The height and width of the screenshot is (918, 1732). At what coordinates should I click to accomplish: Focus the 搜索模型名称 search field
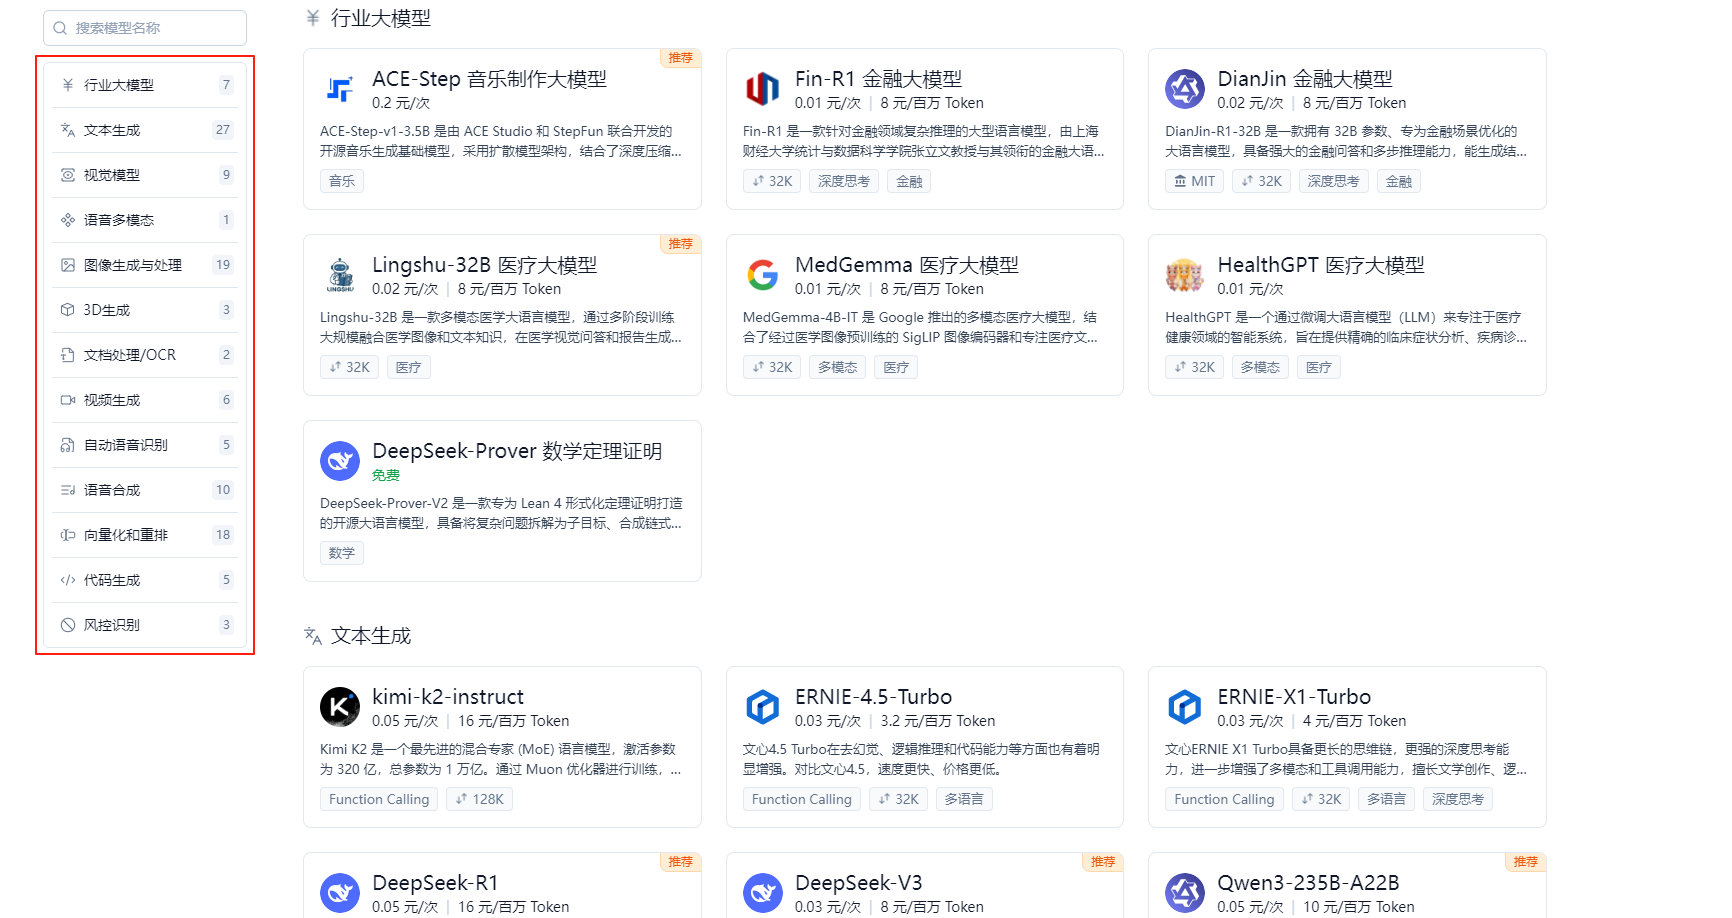145,28
